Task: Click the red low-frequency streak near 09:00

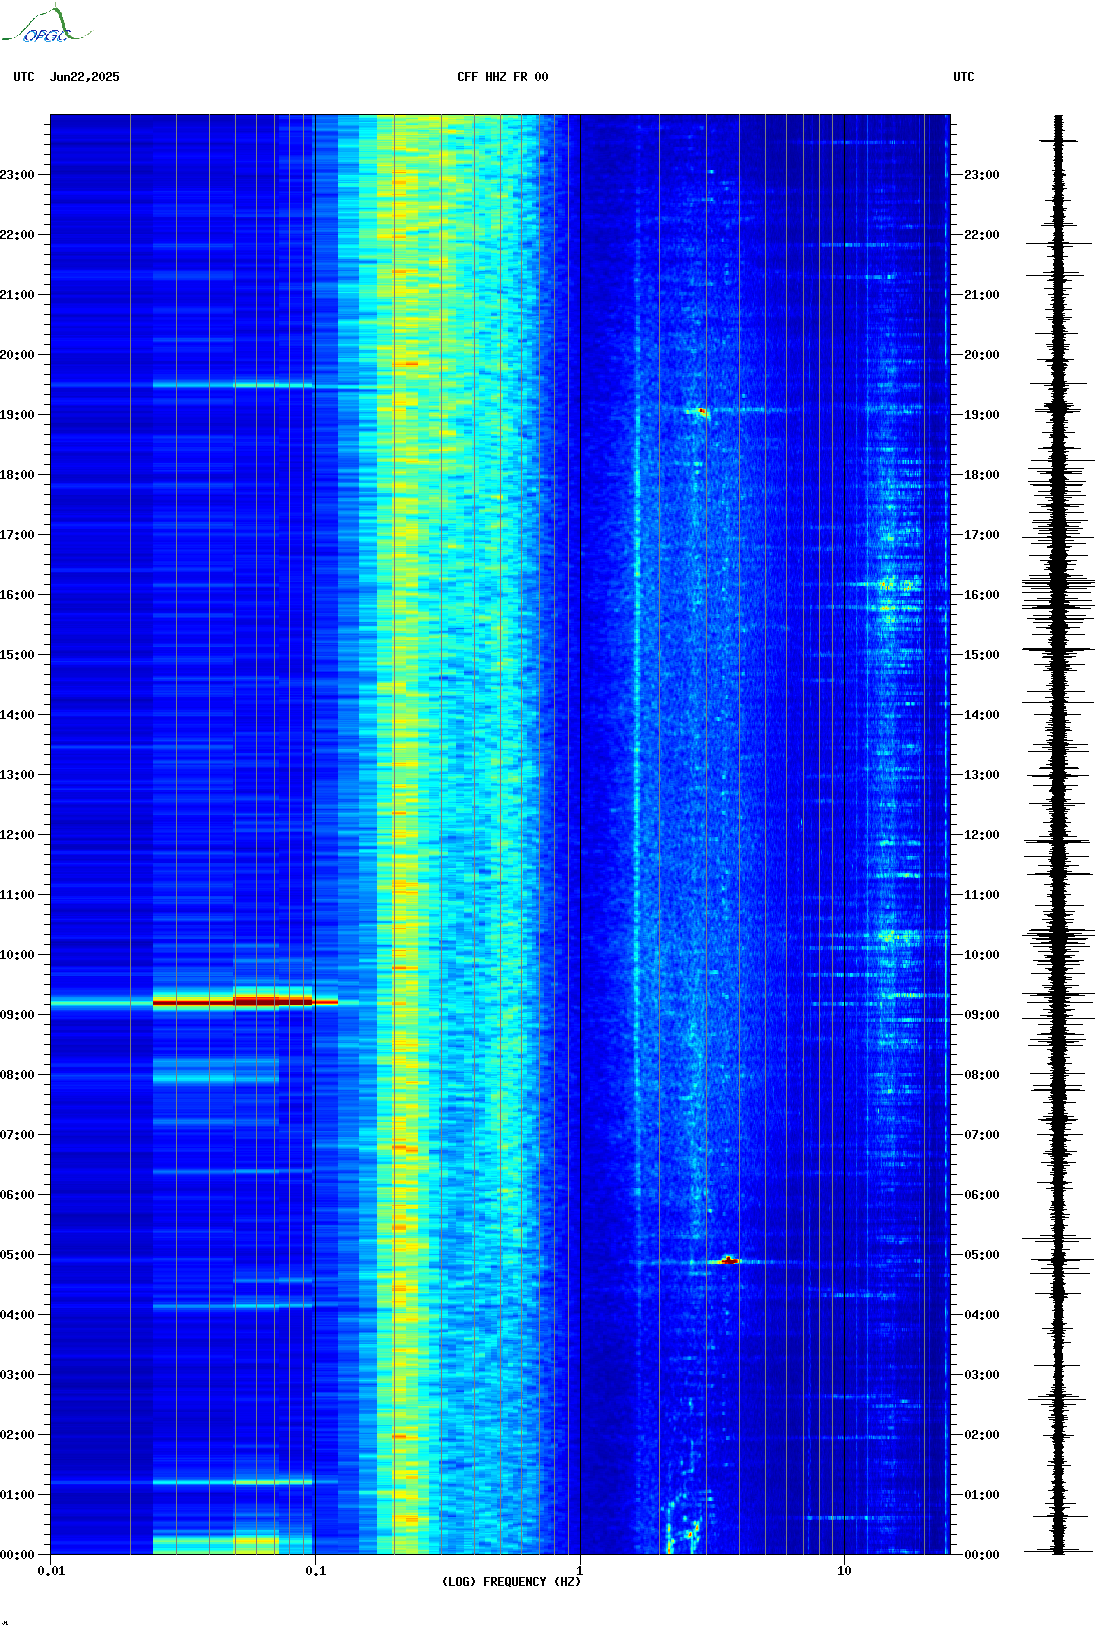Action: [x=245, y=1001]
